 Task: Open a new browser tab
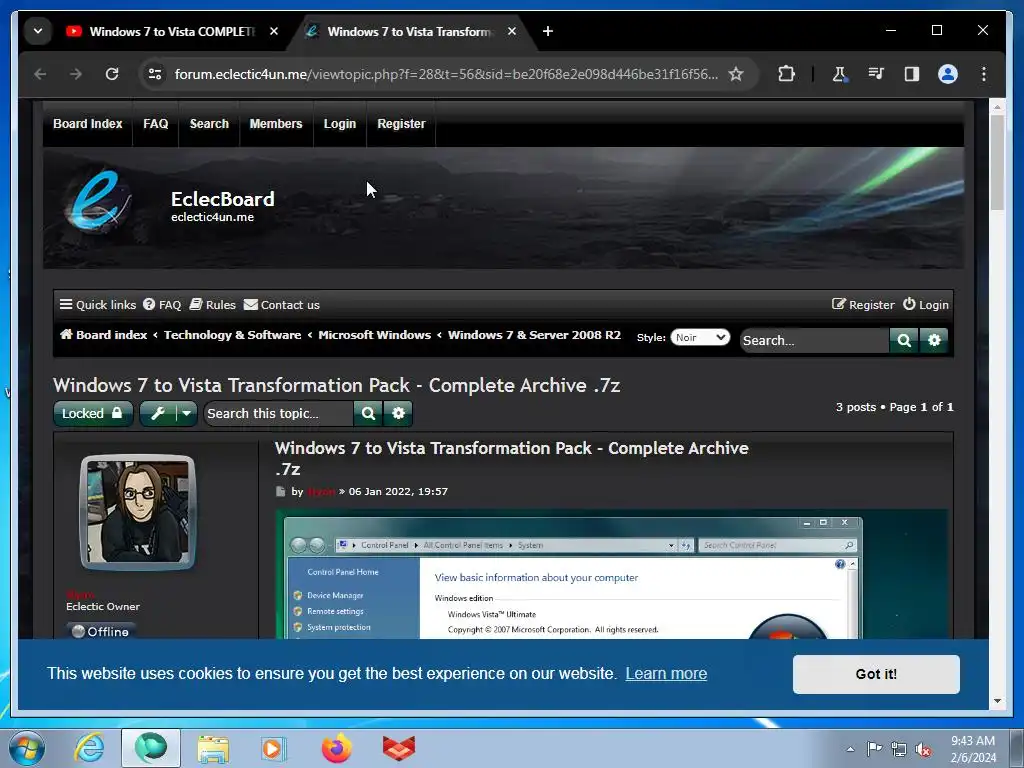click(547, 31)
